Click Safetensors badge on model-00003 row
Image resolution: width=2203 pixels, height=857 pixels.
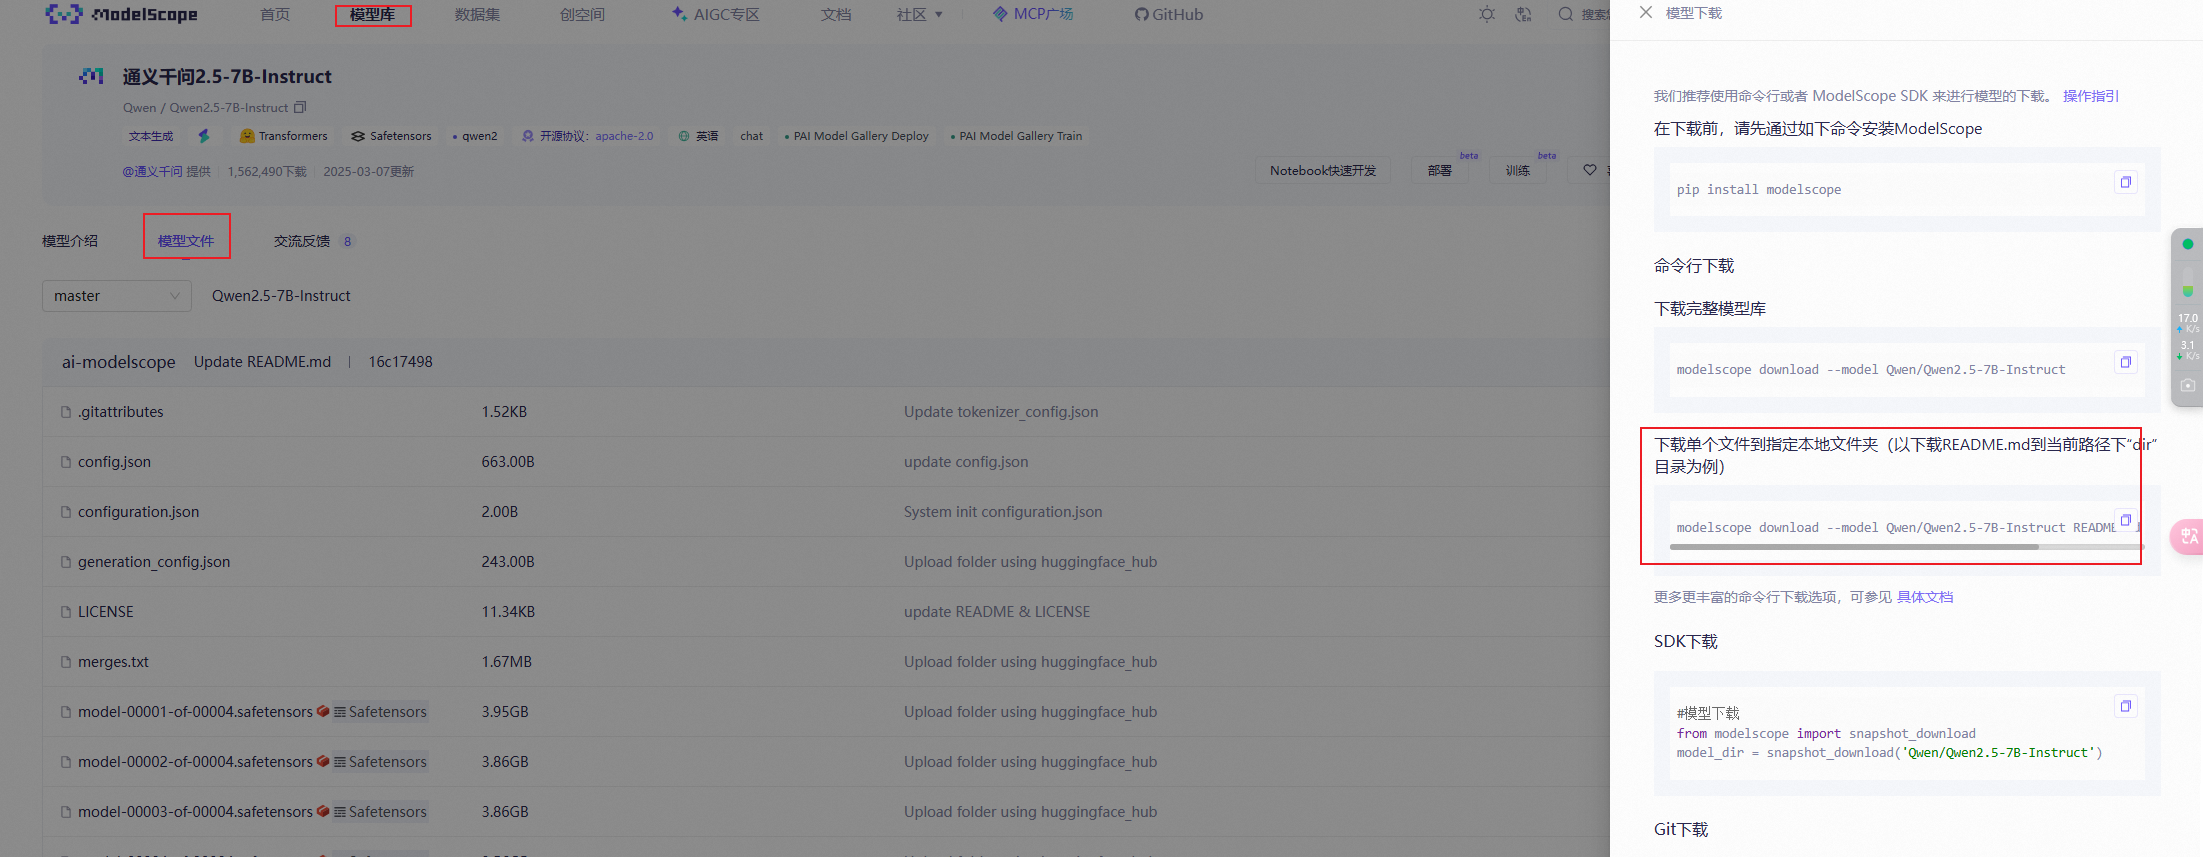click(380, 812)
